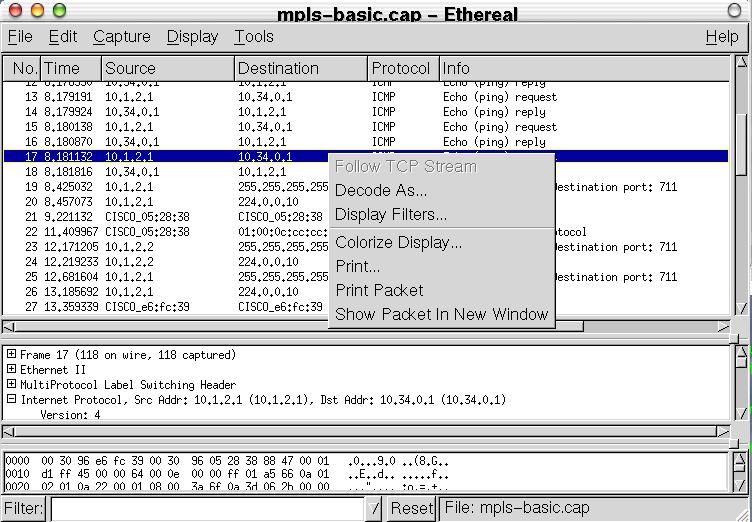Click the title bar toolbar toggle button

pyautogui.click(x=734, y=10)
